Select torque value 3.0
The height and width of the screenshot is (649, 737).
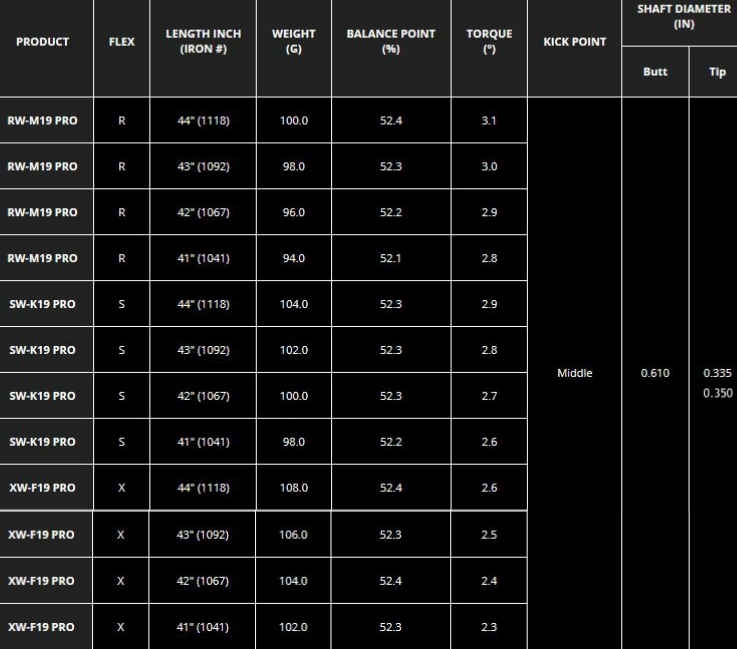click(x=489, y=166)
